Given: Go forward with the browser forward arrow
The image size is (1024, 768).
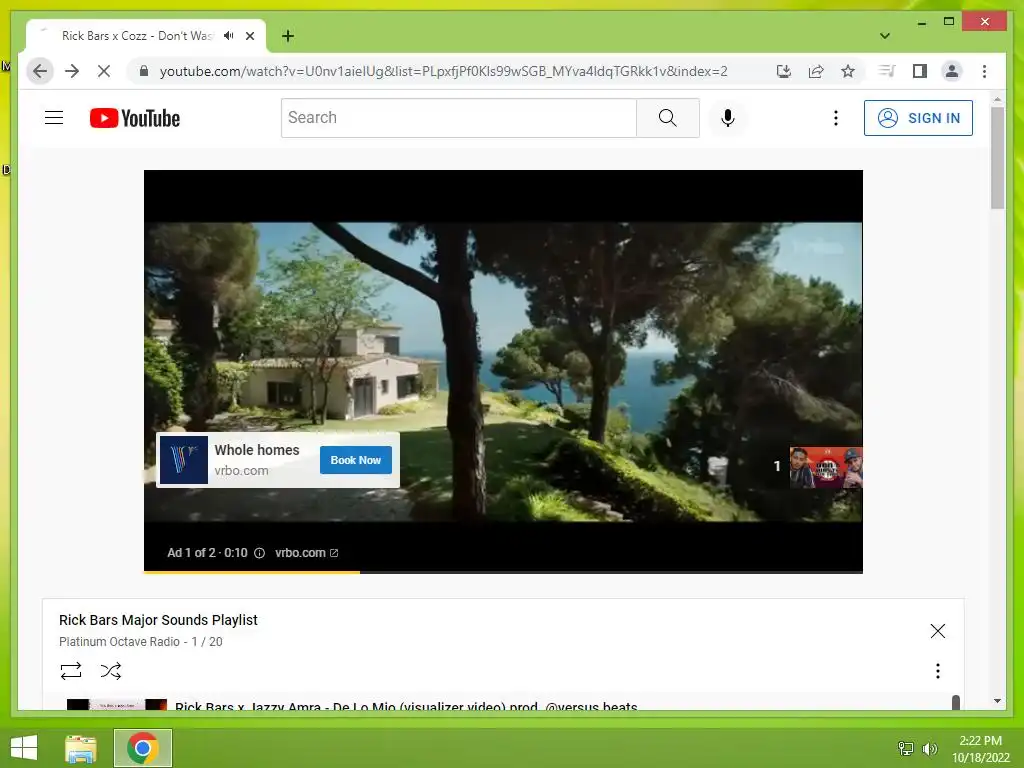Looking at the screenshot, I should pyautogui.click(x=72, y=71).
